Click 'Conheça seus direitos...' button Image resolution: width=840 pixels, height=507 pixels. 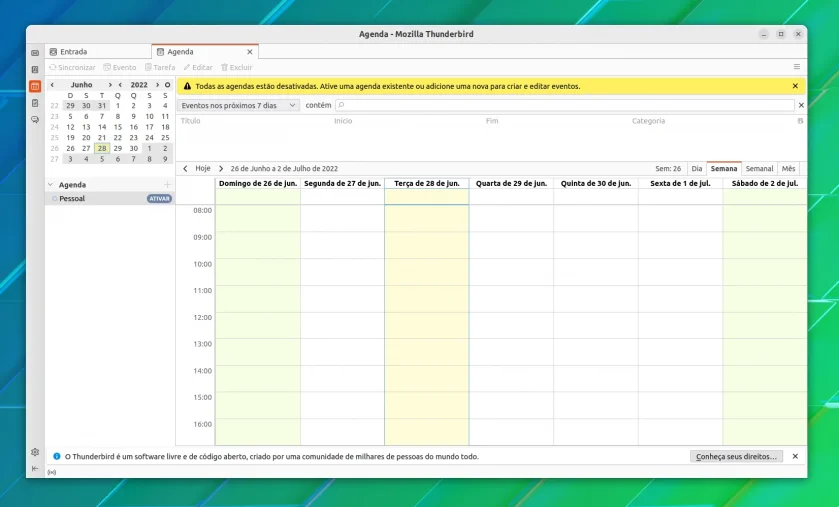[x=736, y=457]
